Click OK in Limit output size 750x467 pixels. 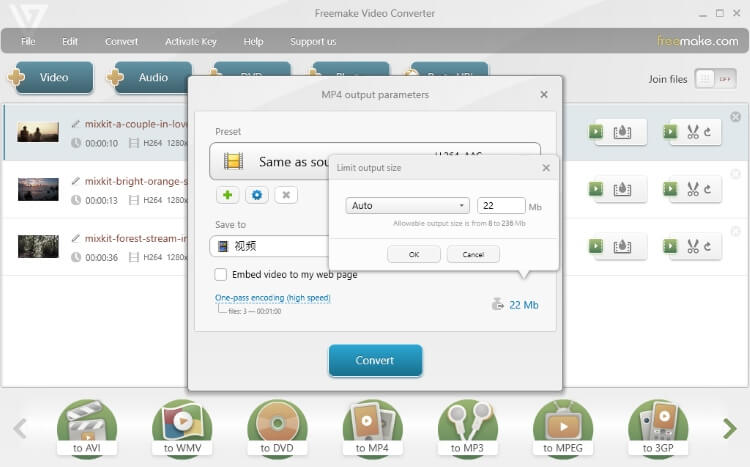pyautogui.click(x=414, y=254)
